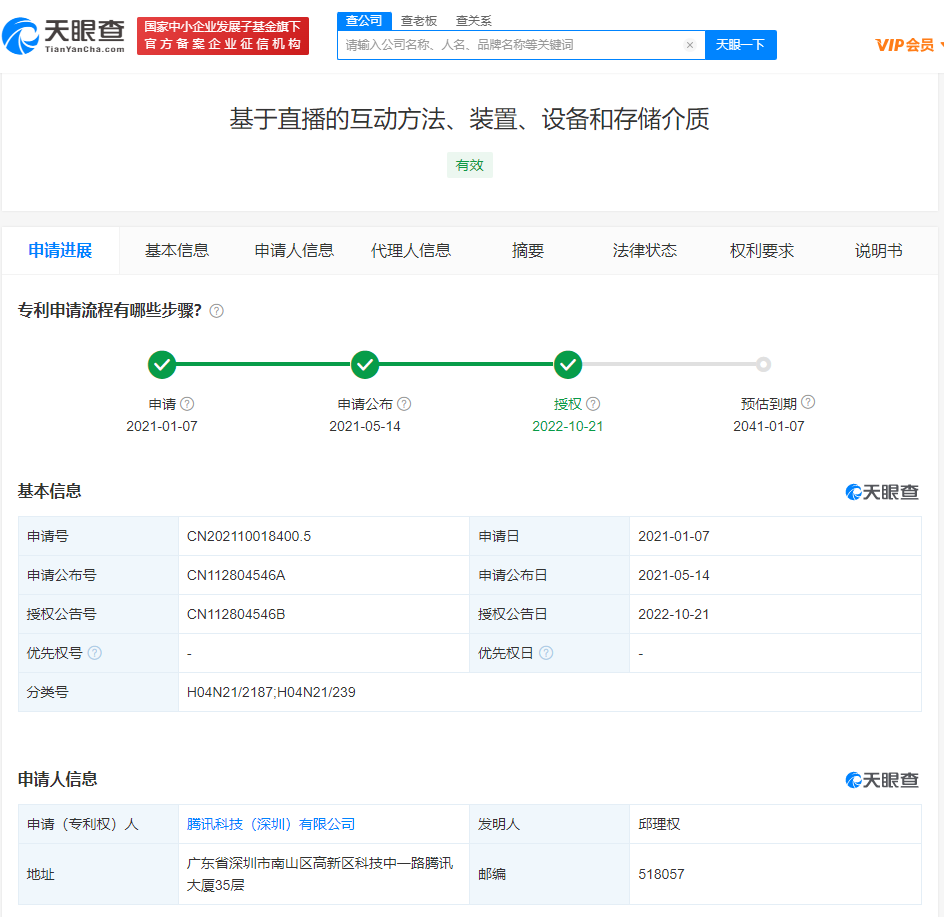Switch to the 申请进展 tab
This screenshot has width=944, height=917.
60,250
